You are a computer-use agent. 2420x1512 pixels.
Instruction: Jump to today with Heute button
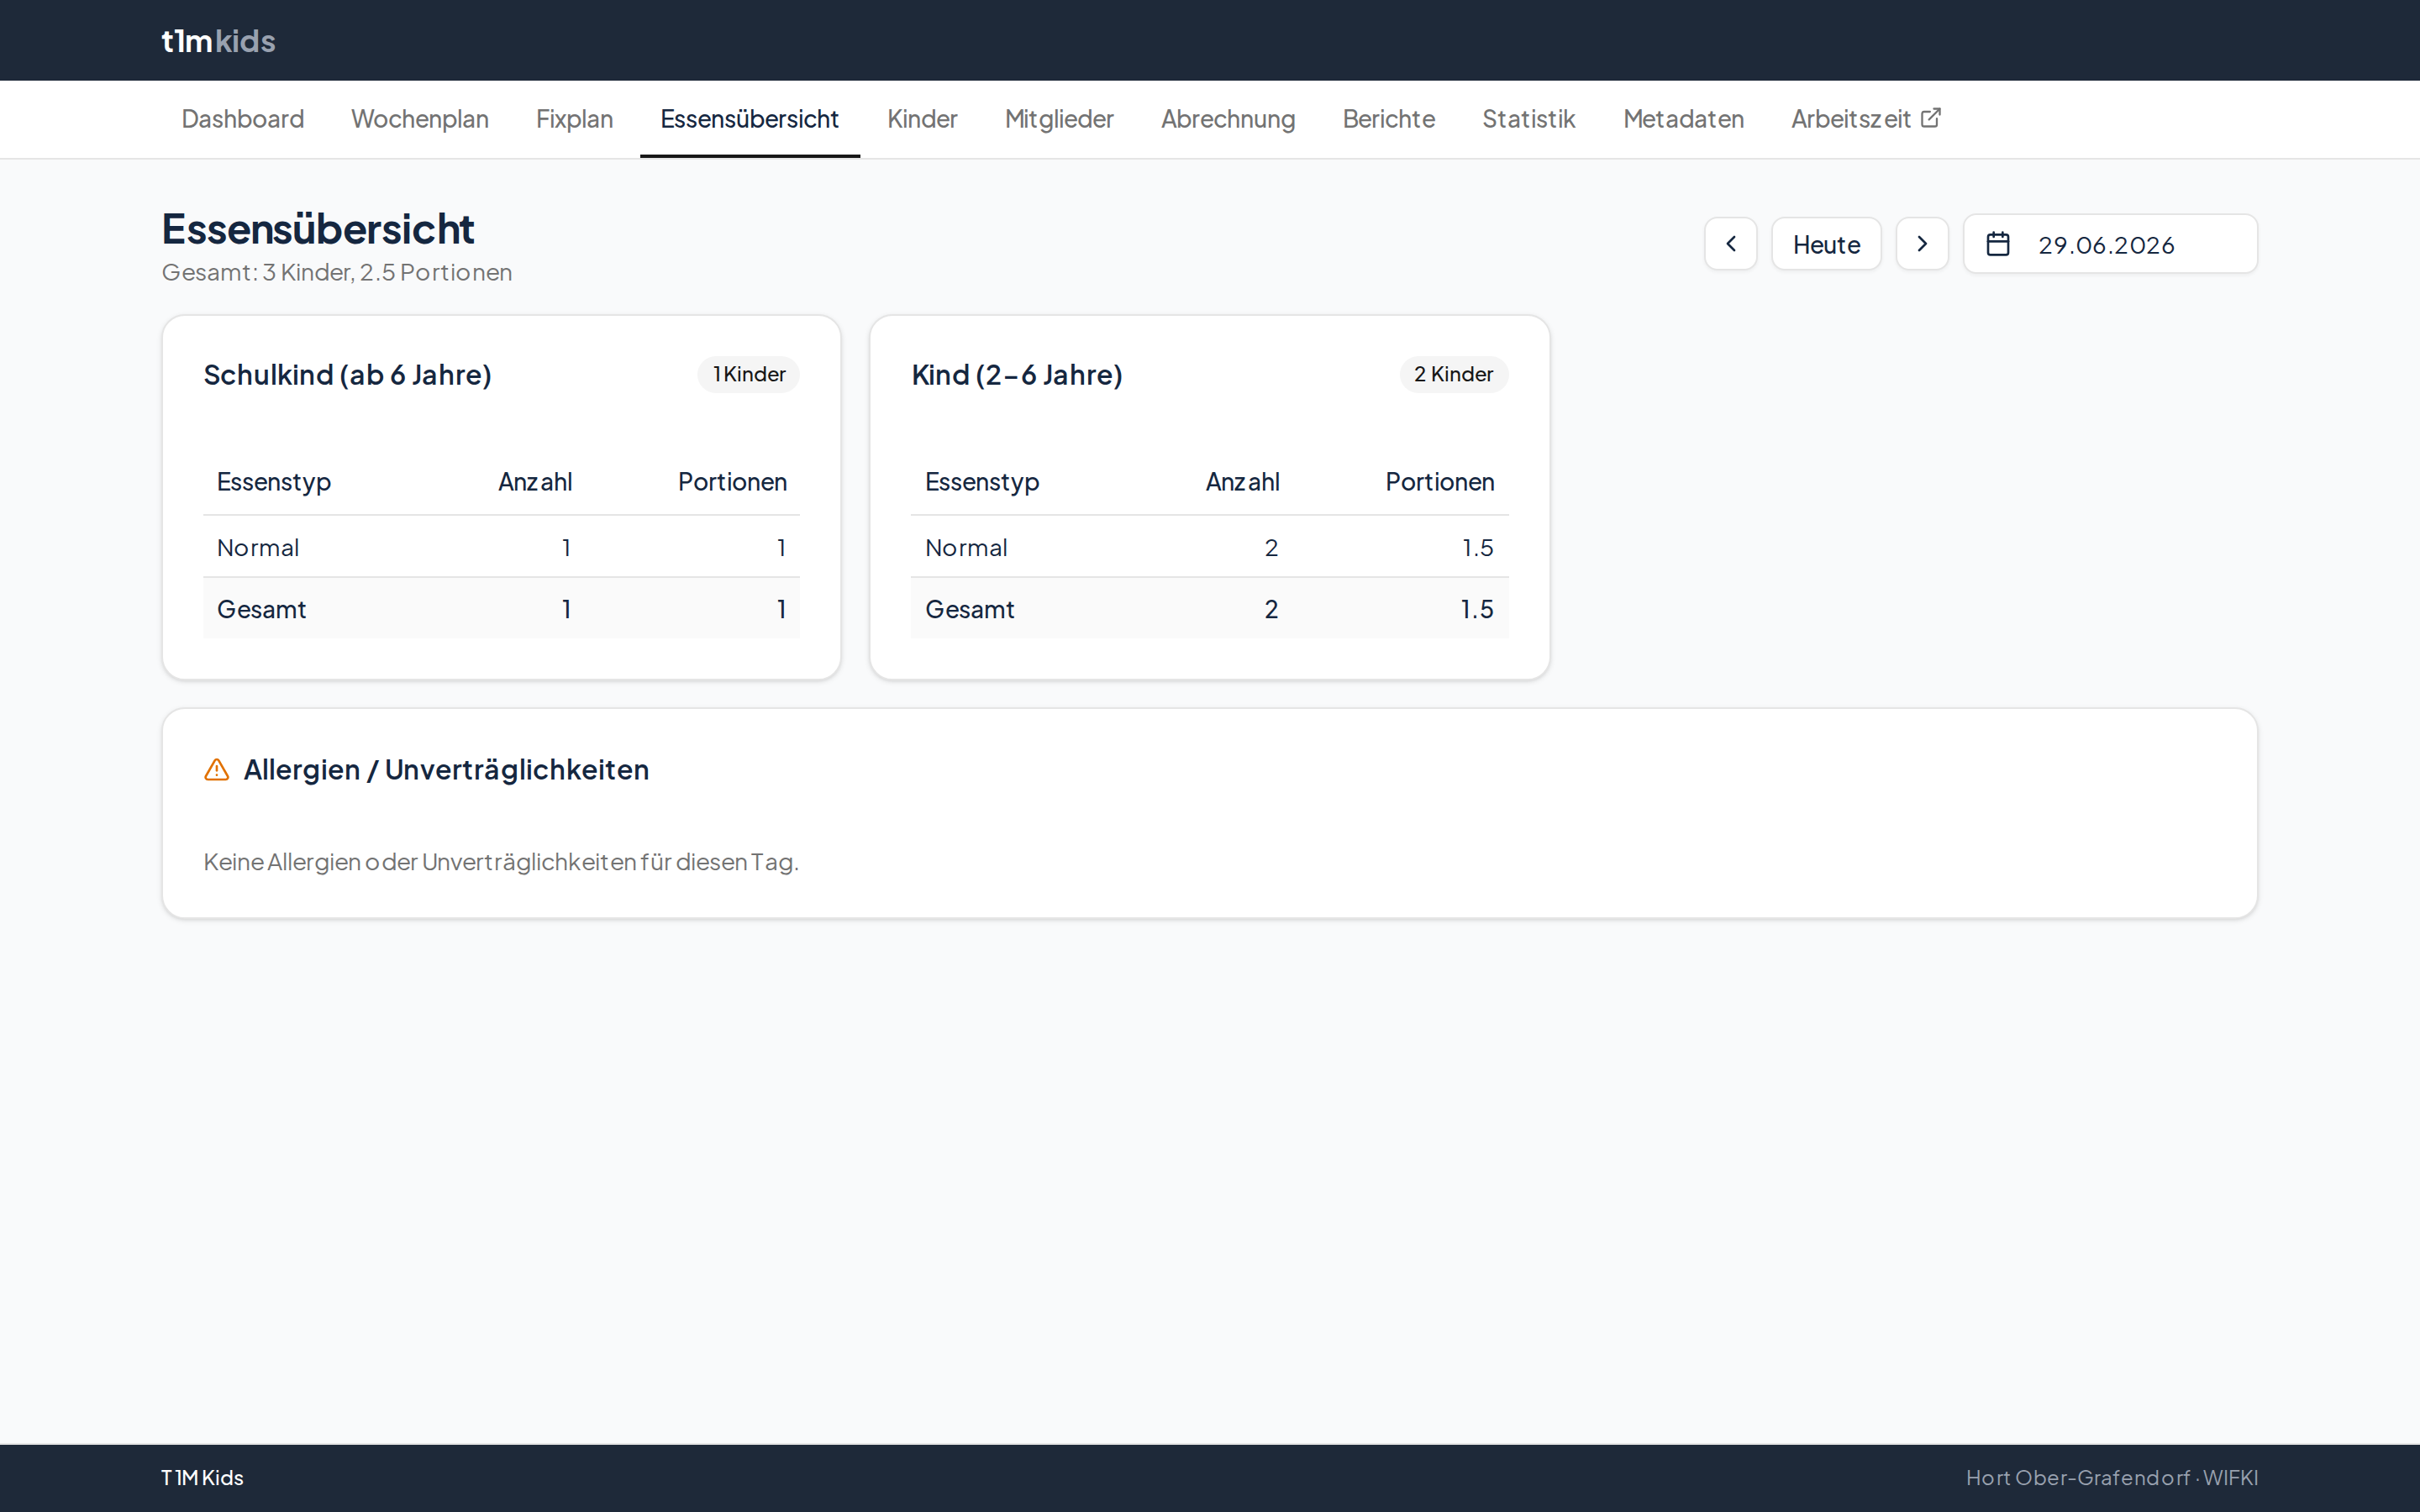pyautogui.click(x=1826, y=244)
